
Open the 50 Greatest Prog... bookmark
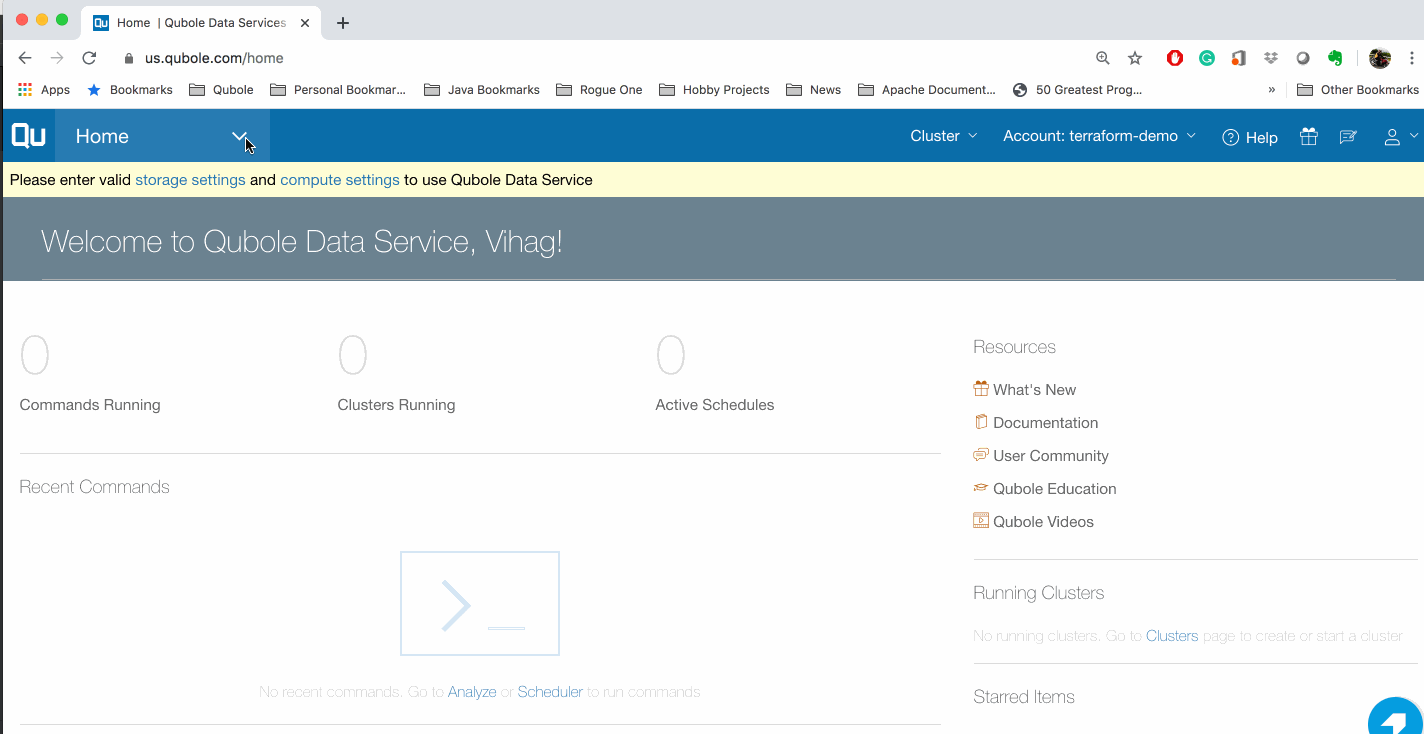[1077, 90]
